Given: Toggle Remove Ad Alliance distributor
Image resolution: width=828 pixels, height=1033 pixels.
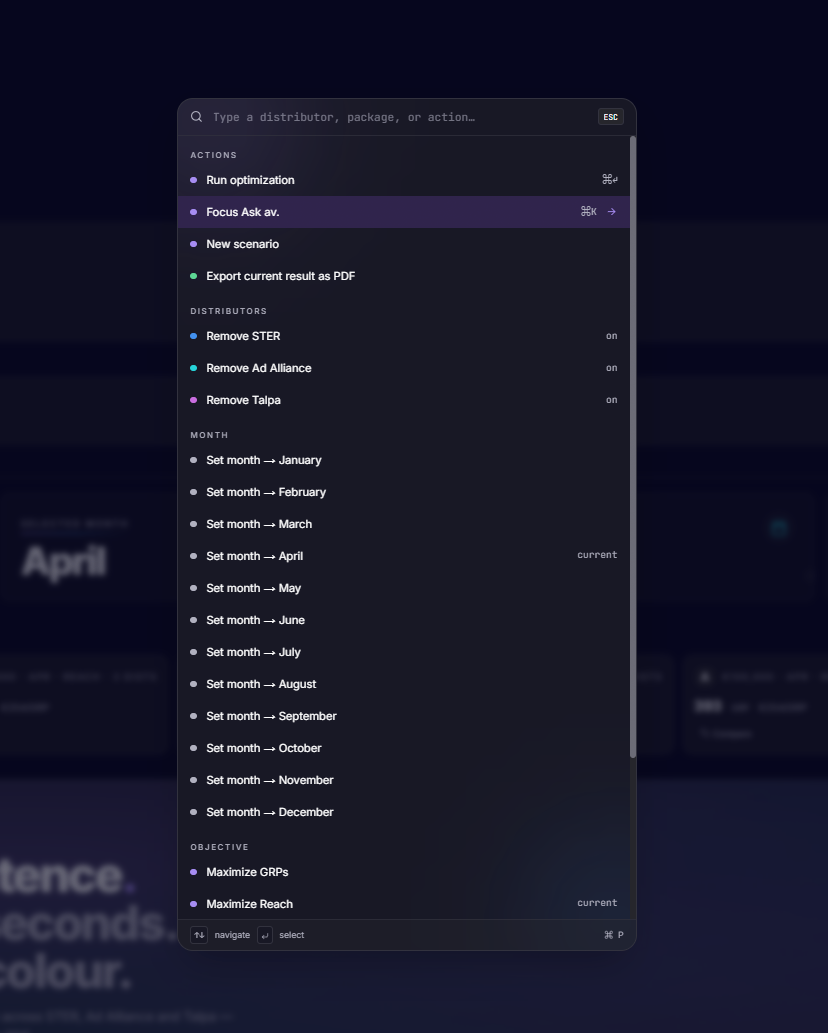Looking at the screenshot, I should (x=404, y=368).
